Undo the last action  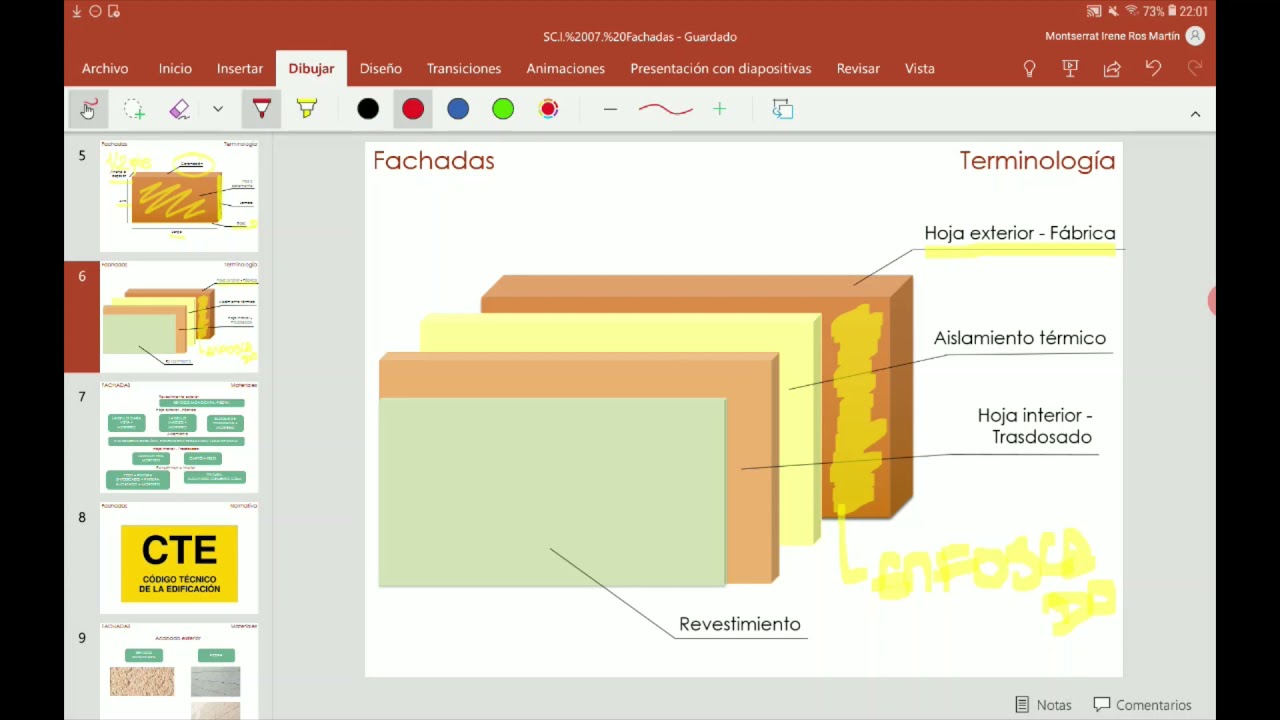[1153, 68]
